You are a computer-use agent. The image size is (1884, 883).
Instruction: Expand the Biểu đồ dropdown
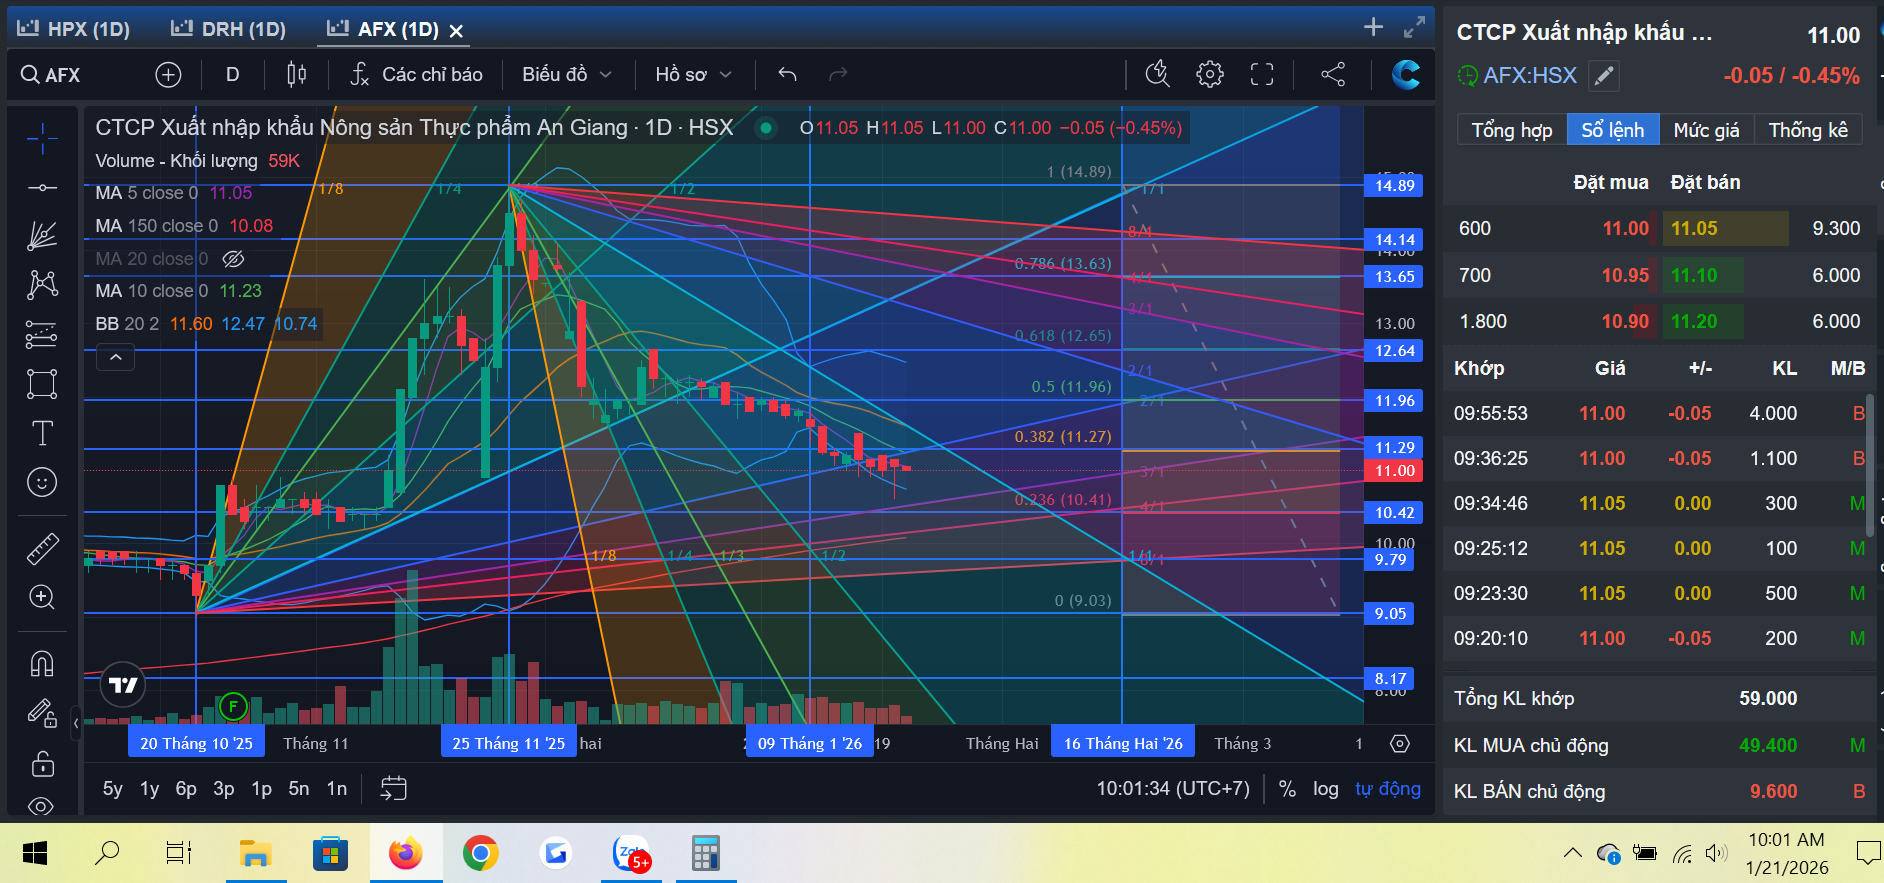567,74
